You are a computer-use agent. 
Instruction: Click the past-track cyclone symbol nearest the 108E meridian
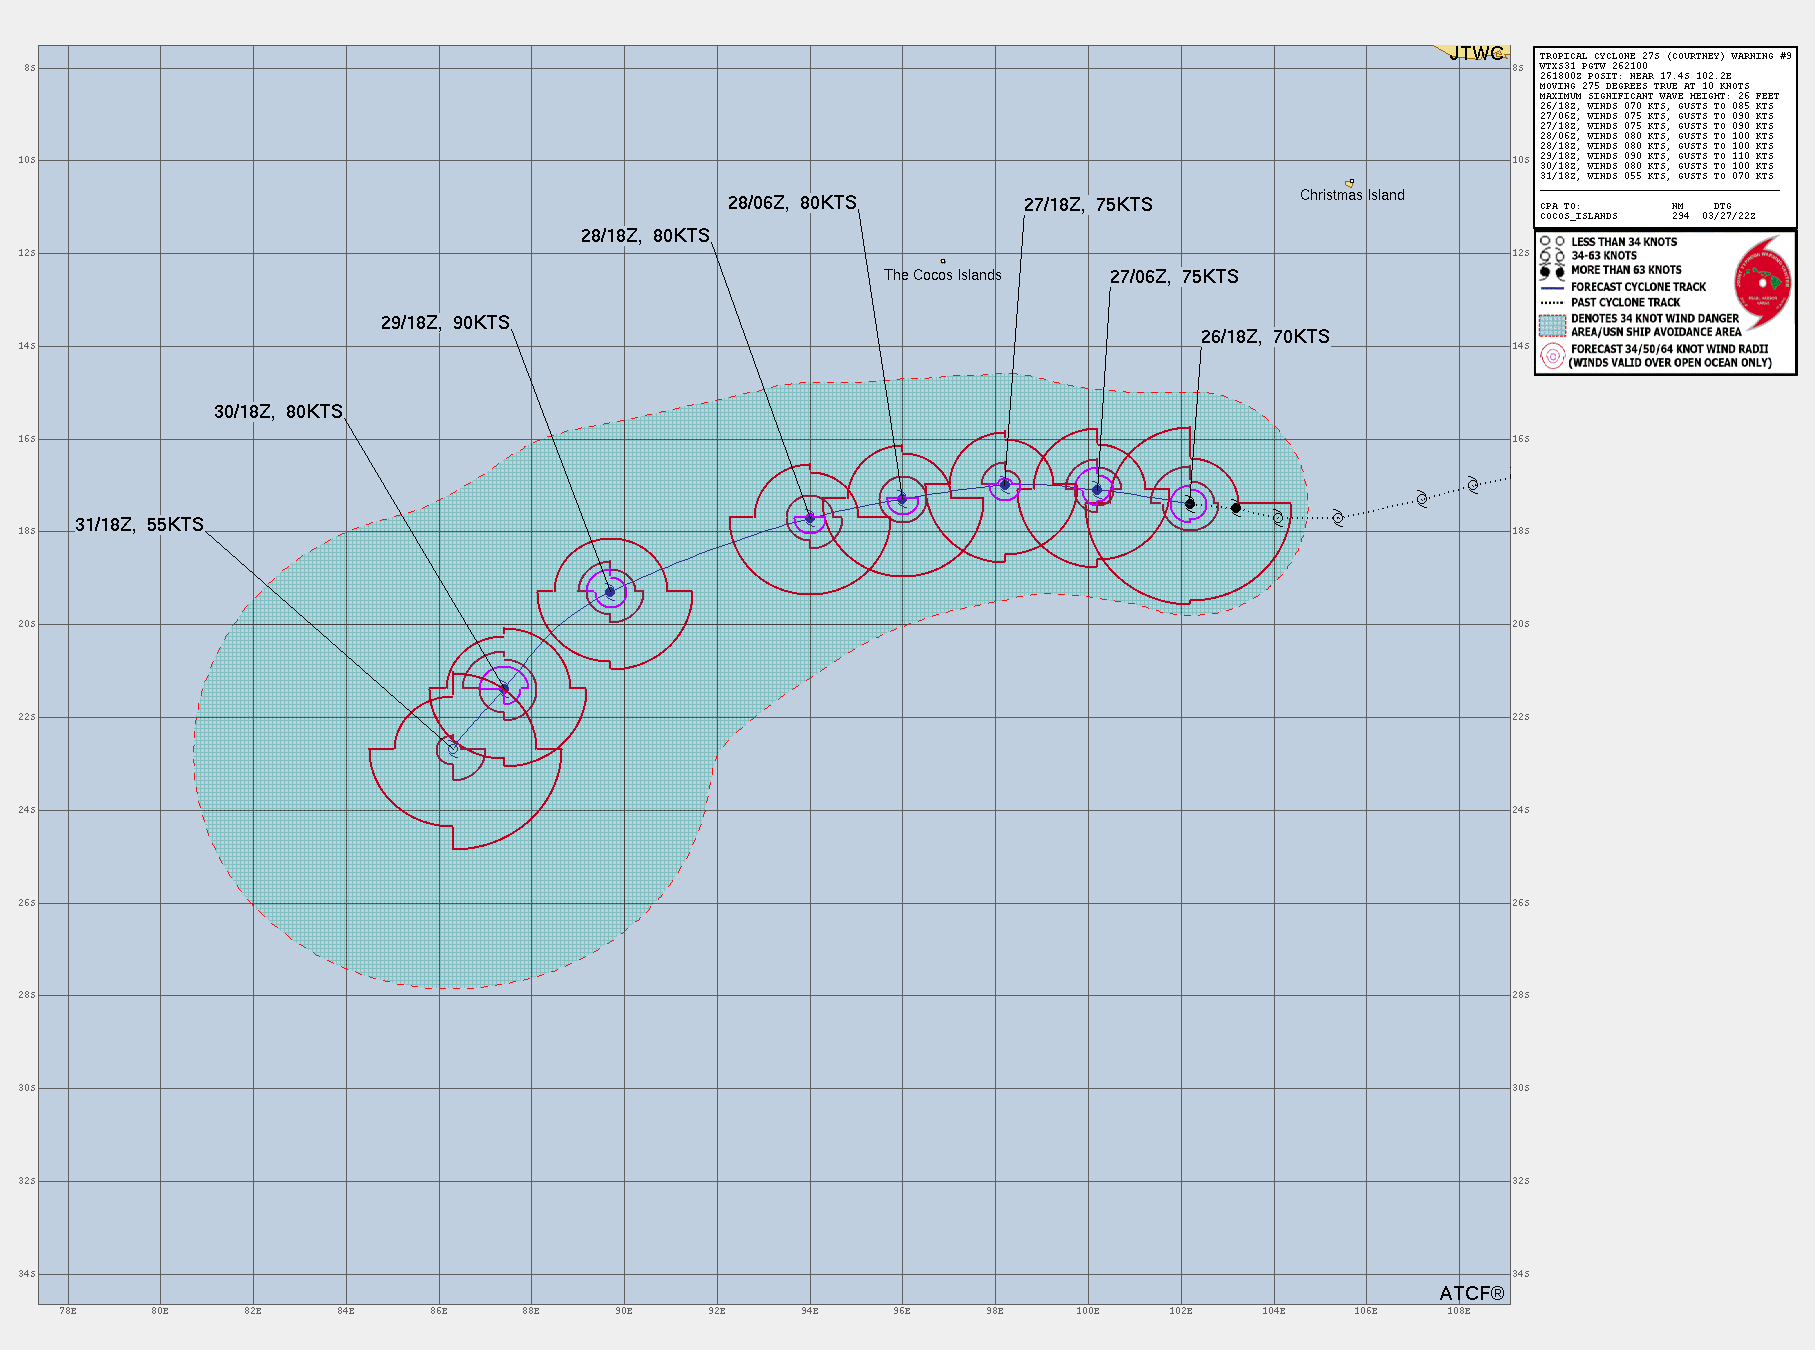[x=1472, y=485]
